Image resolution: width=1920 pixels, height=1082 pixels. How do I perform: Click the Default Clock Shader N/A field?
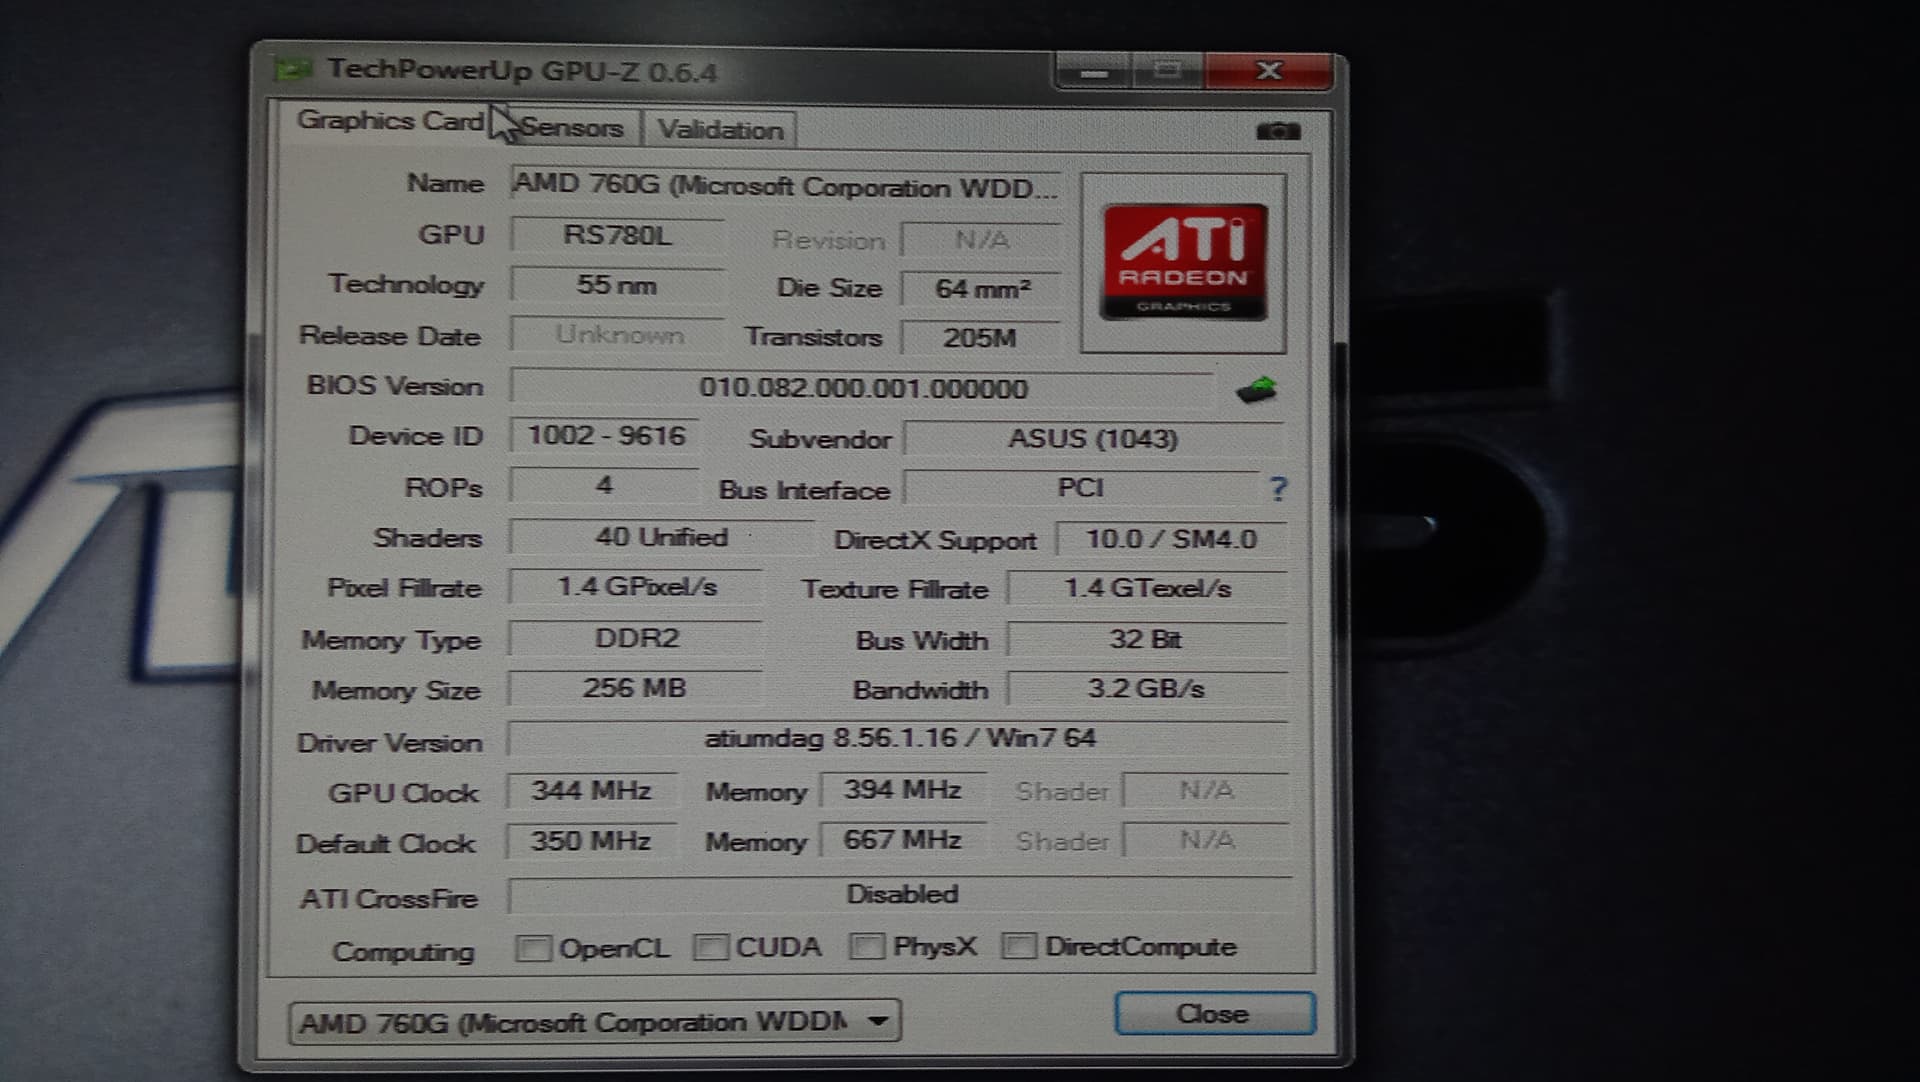[x=1207, y=841]
